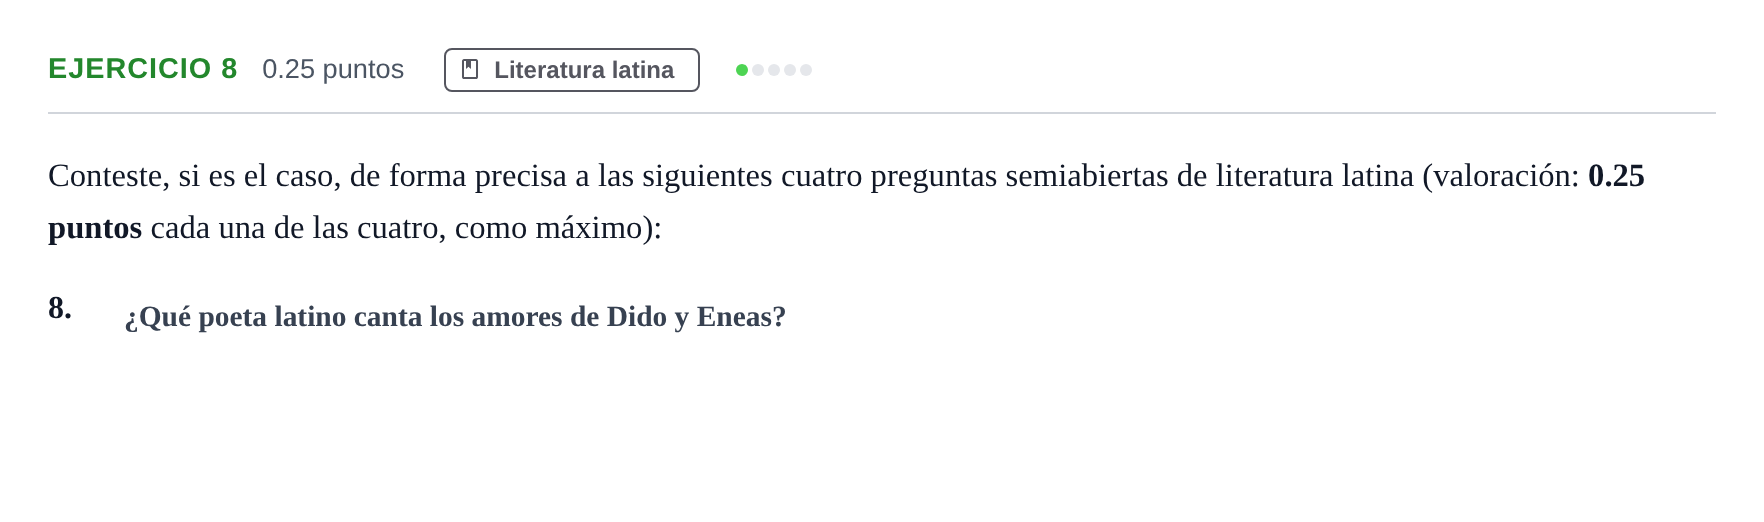
Task: Select the Dido y Eneas question text
Action: pos(455,317)
